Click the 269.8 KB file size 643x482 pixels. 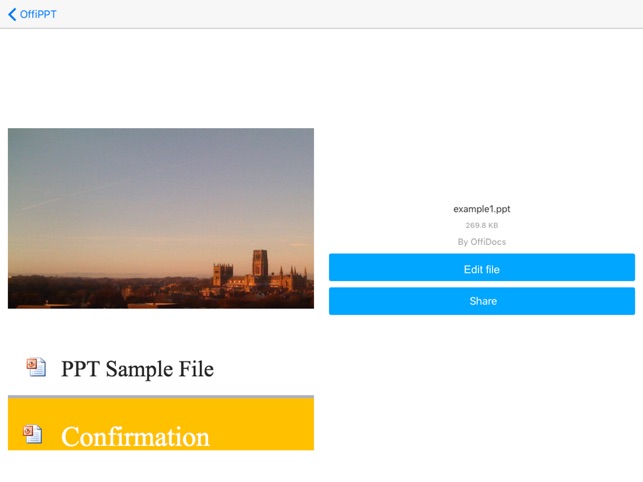(x=482, y=225)
